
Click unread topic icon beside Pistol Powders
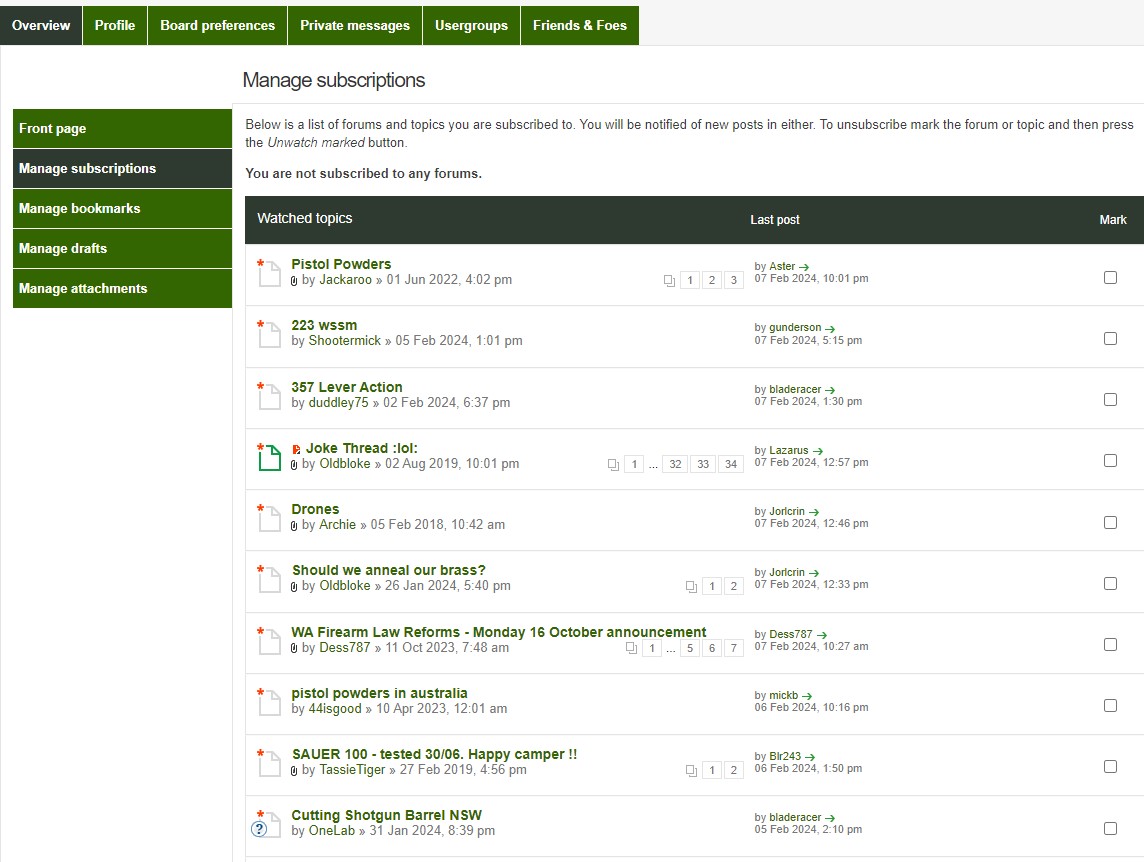268,273
